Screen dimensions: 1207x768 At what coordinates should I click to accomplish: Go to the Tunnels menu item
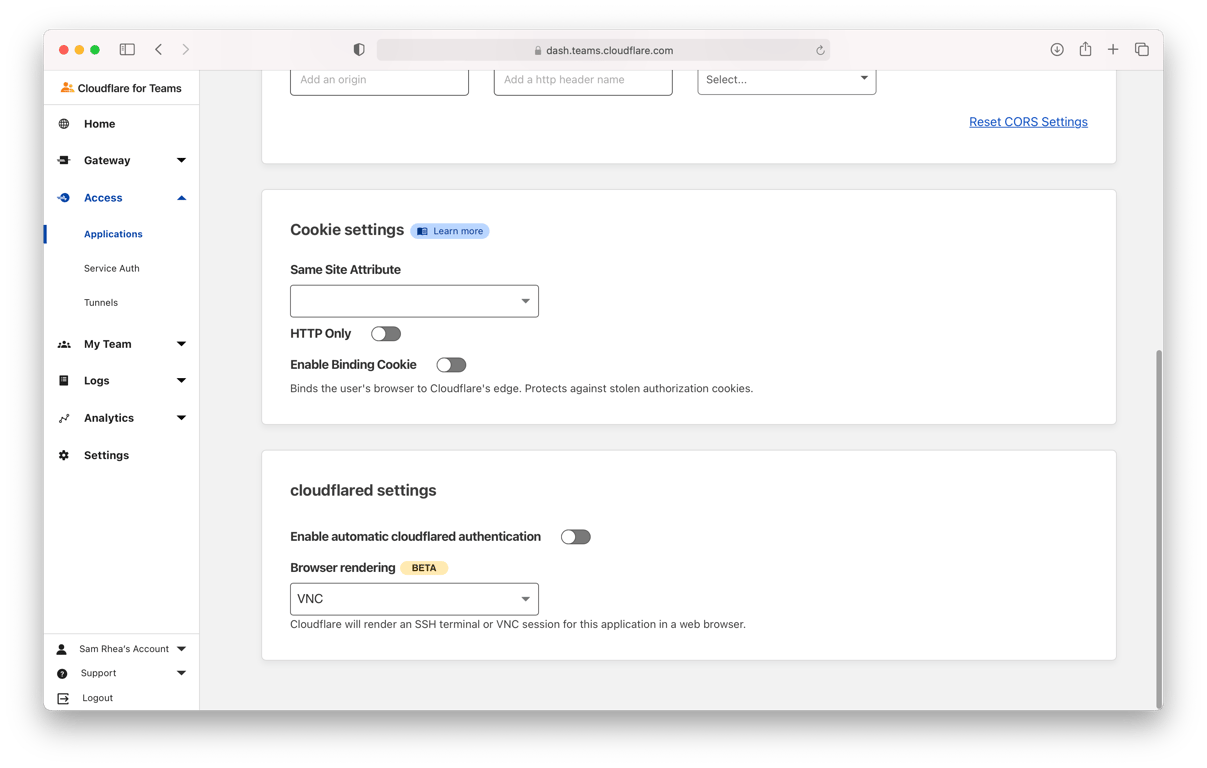(x=101, y=302)
